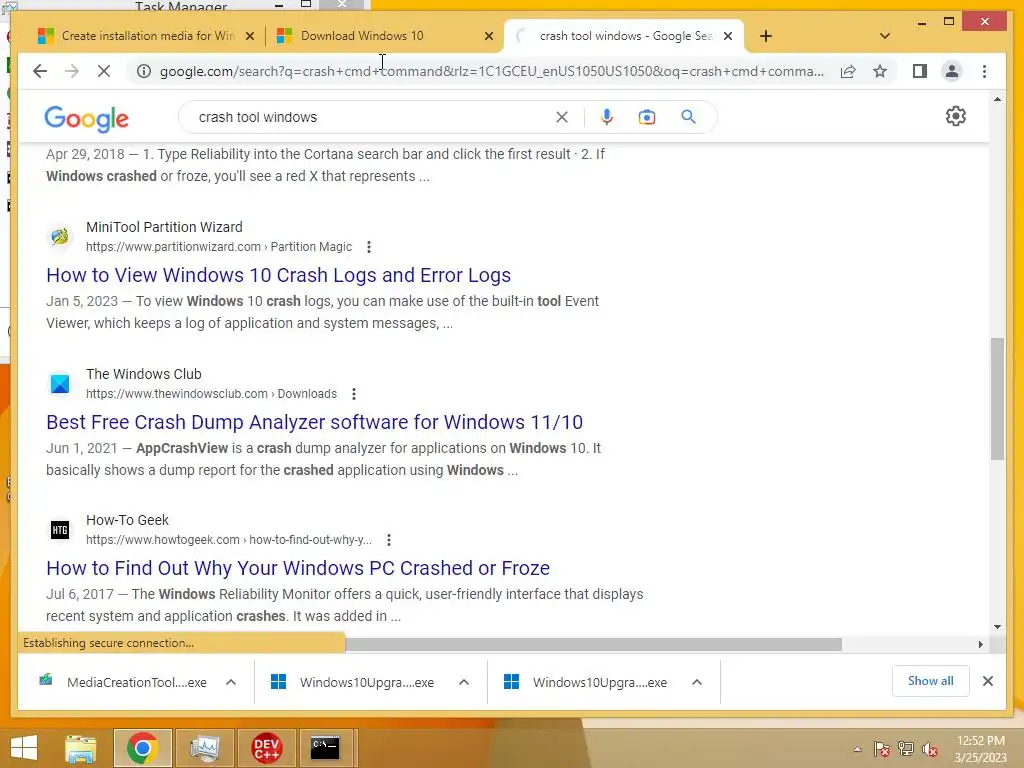This screenshot has width=1024, height=768.
Task: Click the Task Manager window title behind Chrome
Action: 181,6
